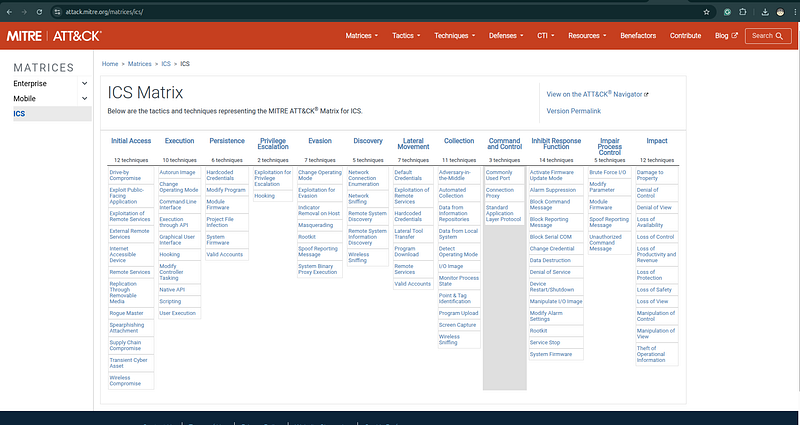This screenshot has width=800, height=425.
Task: Click the green extension icon in toolbar
Action: tap(728, 12)
